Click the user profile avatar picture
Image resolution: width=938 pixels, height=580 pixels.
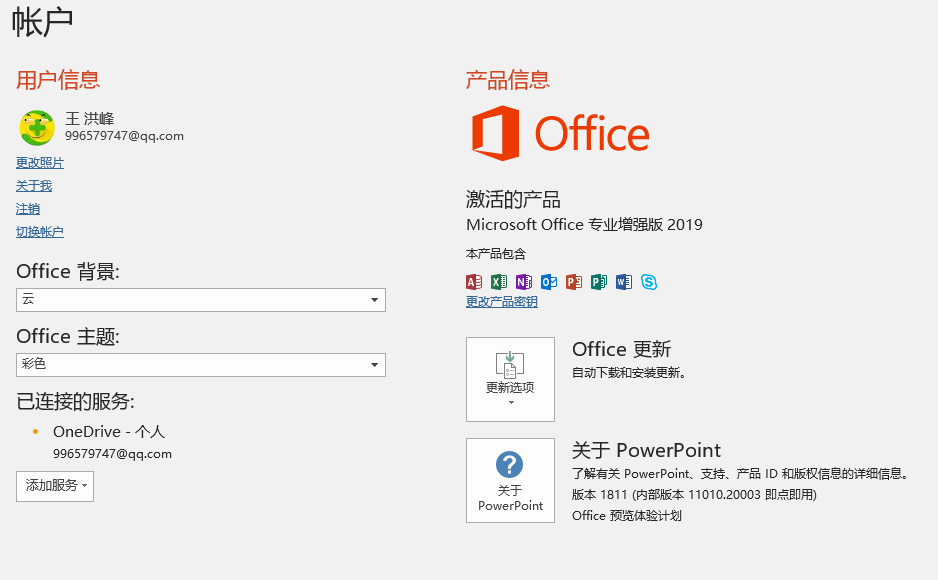[x=37, y=127]
